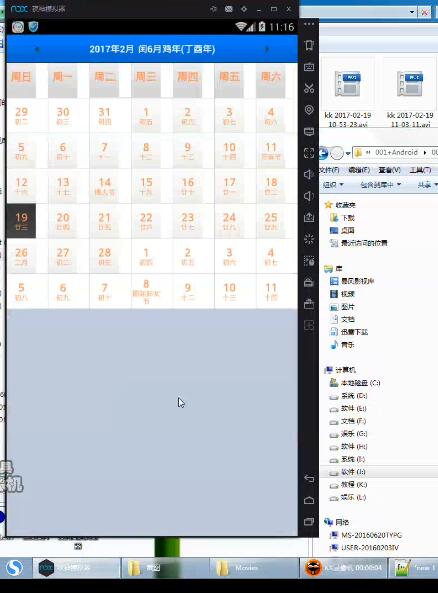
Task: Select 娱乐 (G:) drive
Action: (348, 433)
